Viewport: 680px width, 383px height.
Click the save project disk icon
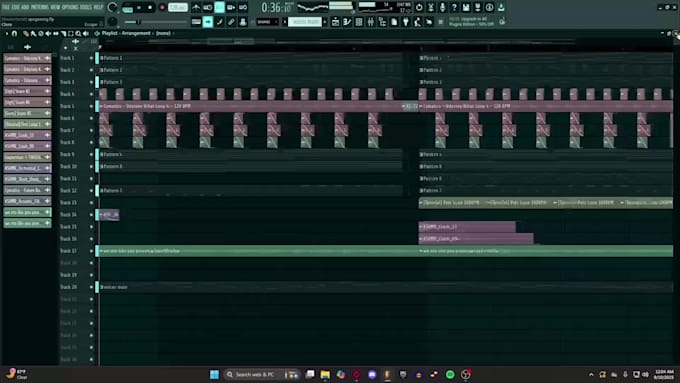click(466, 7)
